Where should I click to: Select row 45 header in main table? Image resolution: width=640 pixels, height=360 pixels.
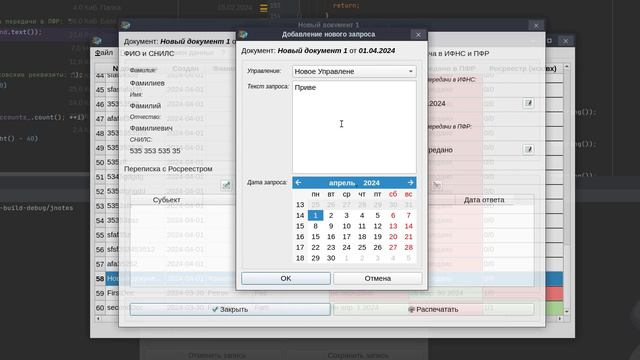[x=100, y=89]
